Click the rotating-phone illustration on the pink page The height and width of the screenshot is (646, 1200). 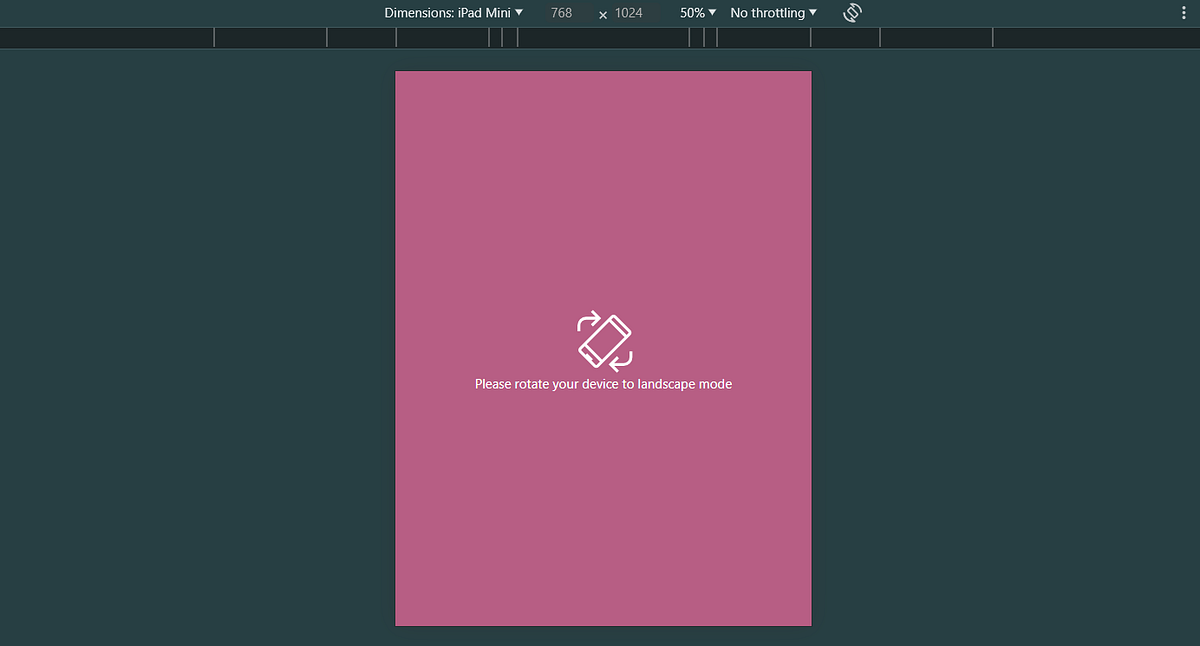pyautogui.click(x=603, y=340)
